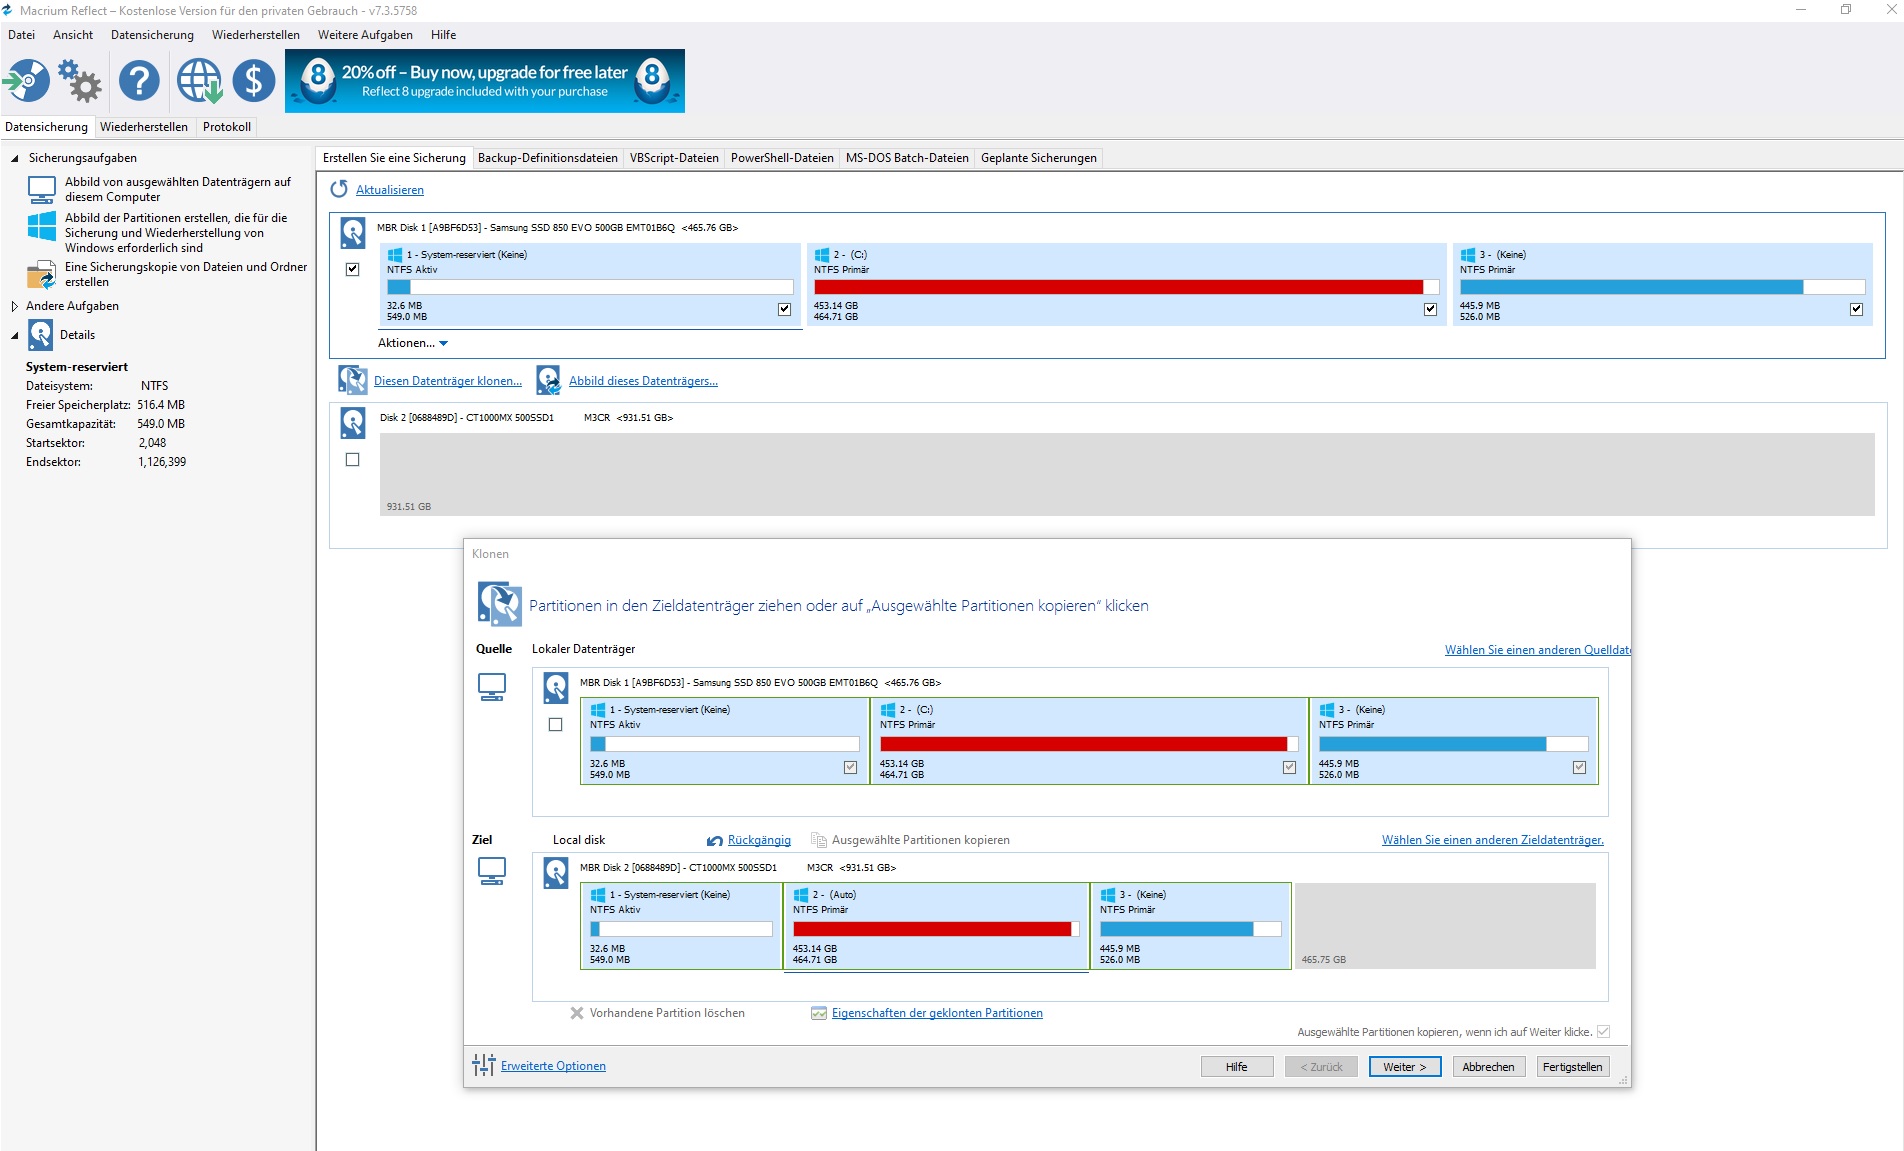Click the Fertigstellen button

coord(1572,1067)
